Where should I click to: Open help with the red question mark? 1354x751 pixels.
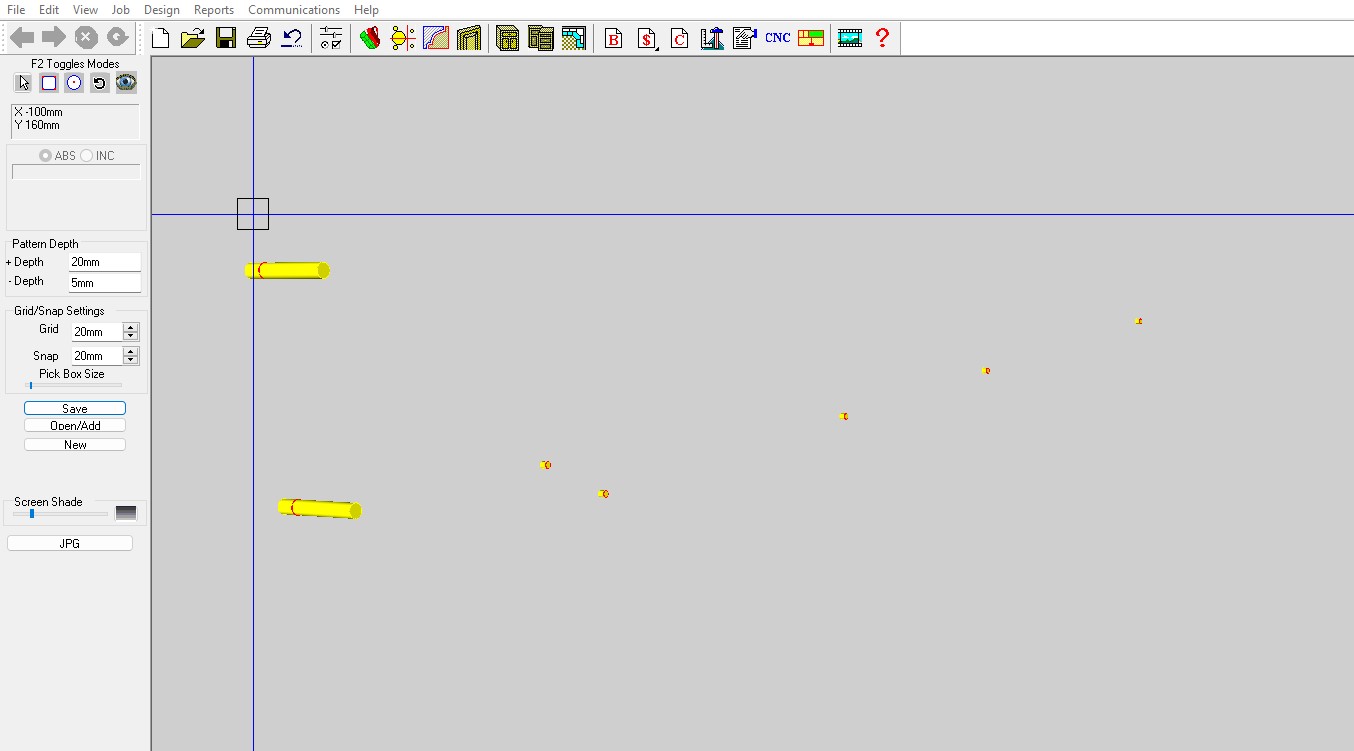(x=882, y=38)
